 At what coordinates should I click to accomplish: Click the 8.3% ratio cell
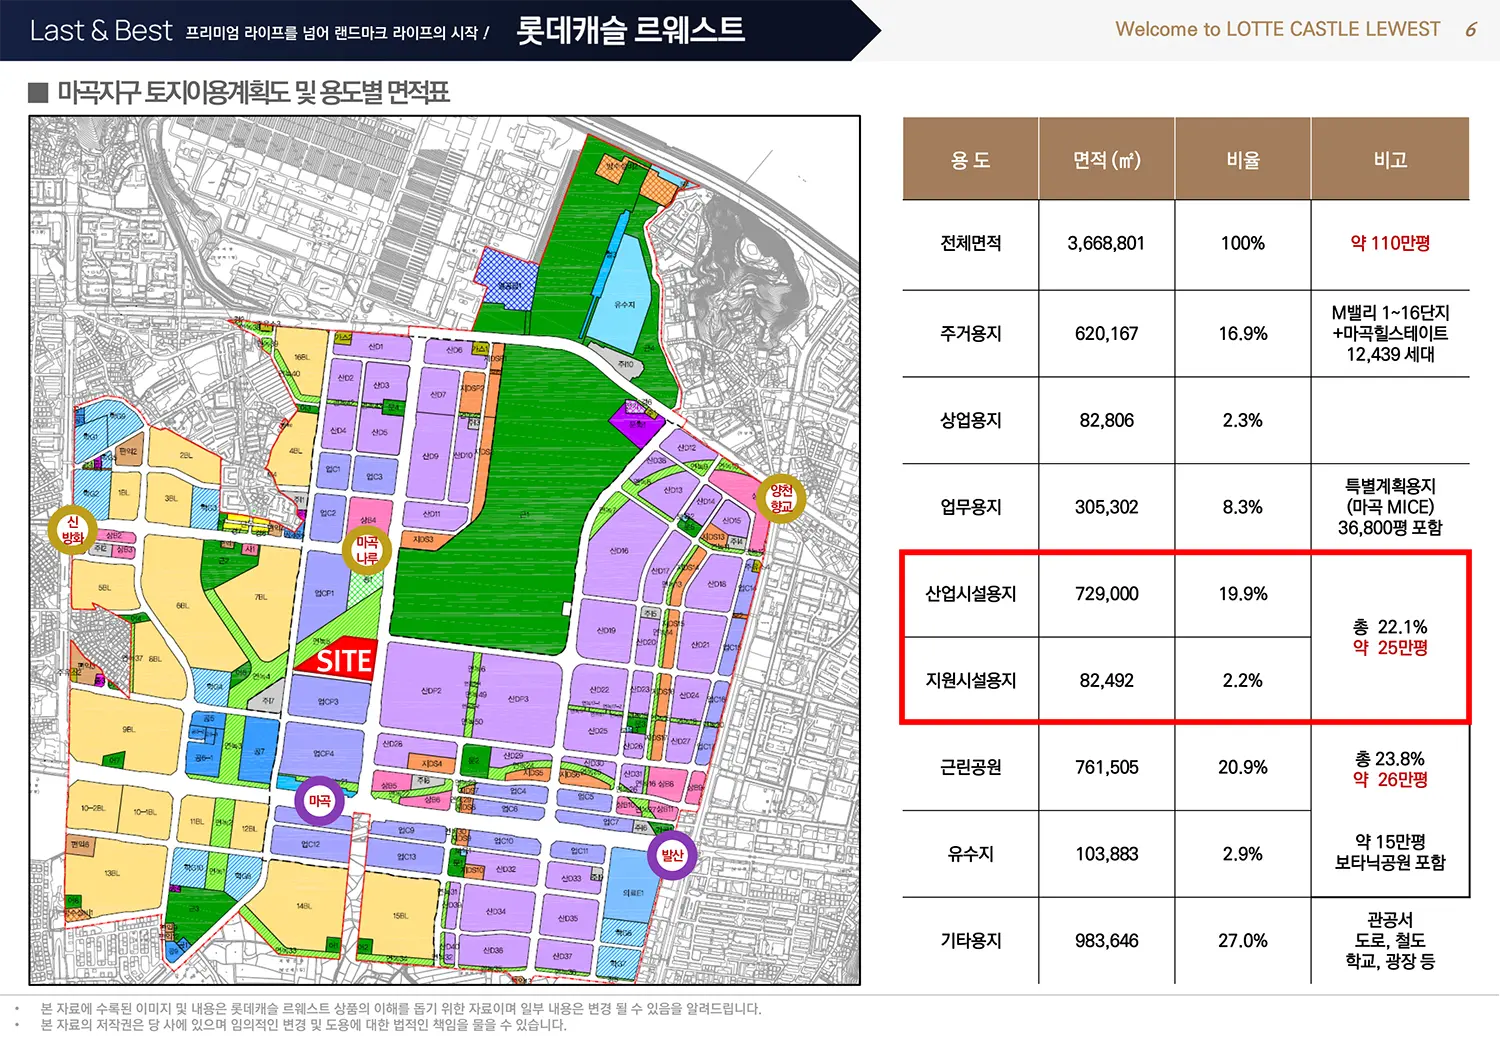tap(1243, 507)
